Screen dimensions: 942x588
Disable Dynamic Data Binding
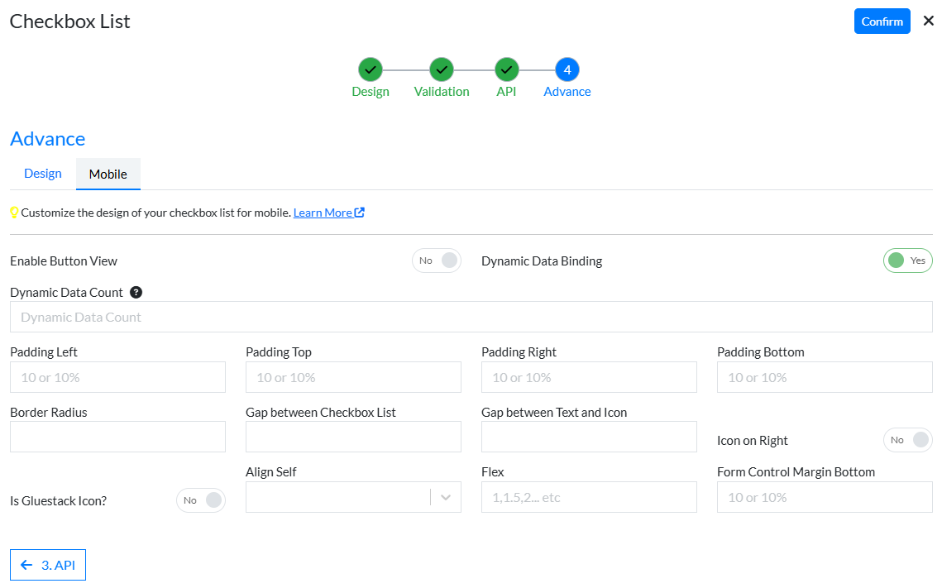[907, 260]
